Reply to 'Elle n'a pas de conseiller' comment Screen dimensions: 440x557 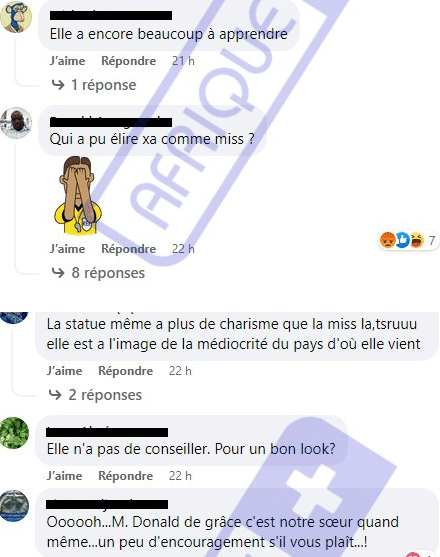[x=126, y=476]
